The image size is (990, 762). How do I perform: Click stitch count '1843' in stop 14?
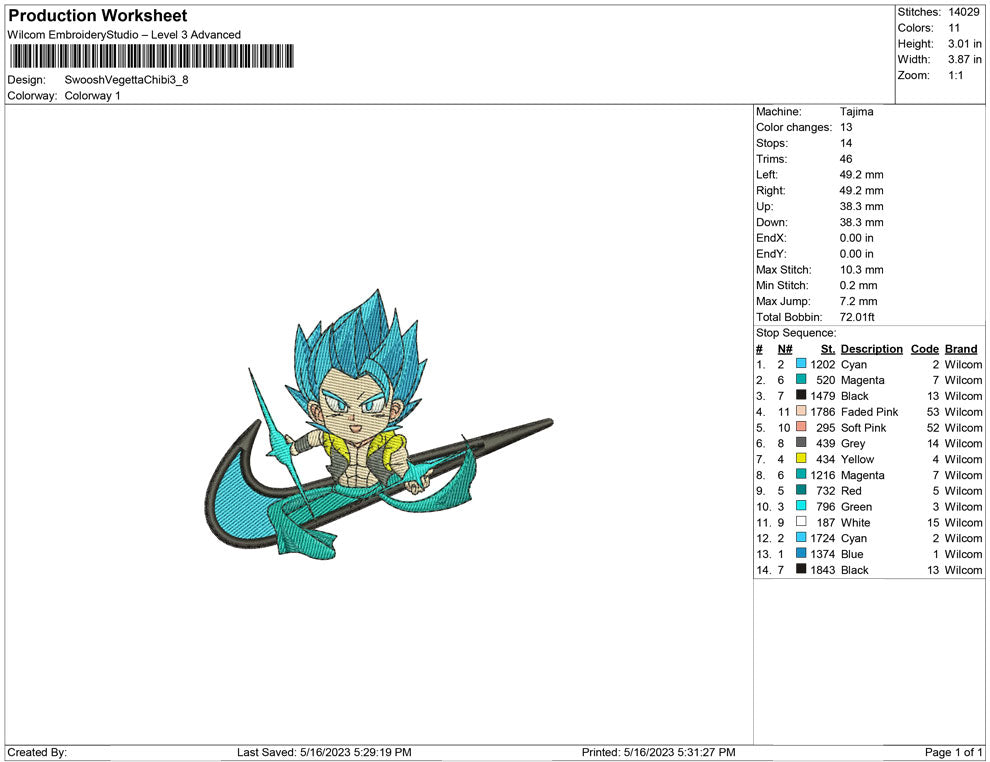pyautogui.click(x=823, y=569)
